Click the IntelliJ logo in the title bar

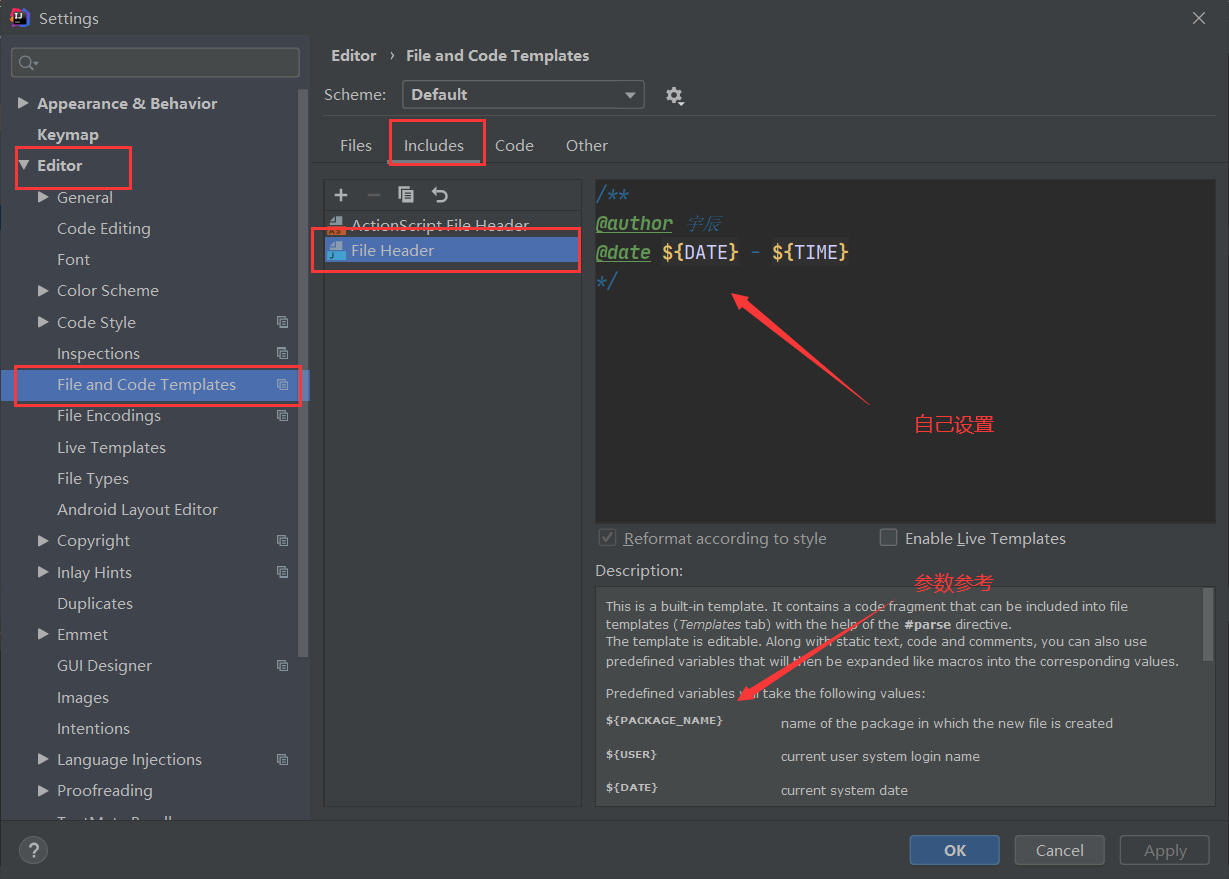click(19, 18)
